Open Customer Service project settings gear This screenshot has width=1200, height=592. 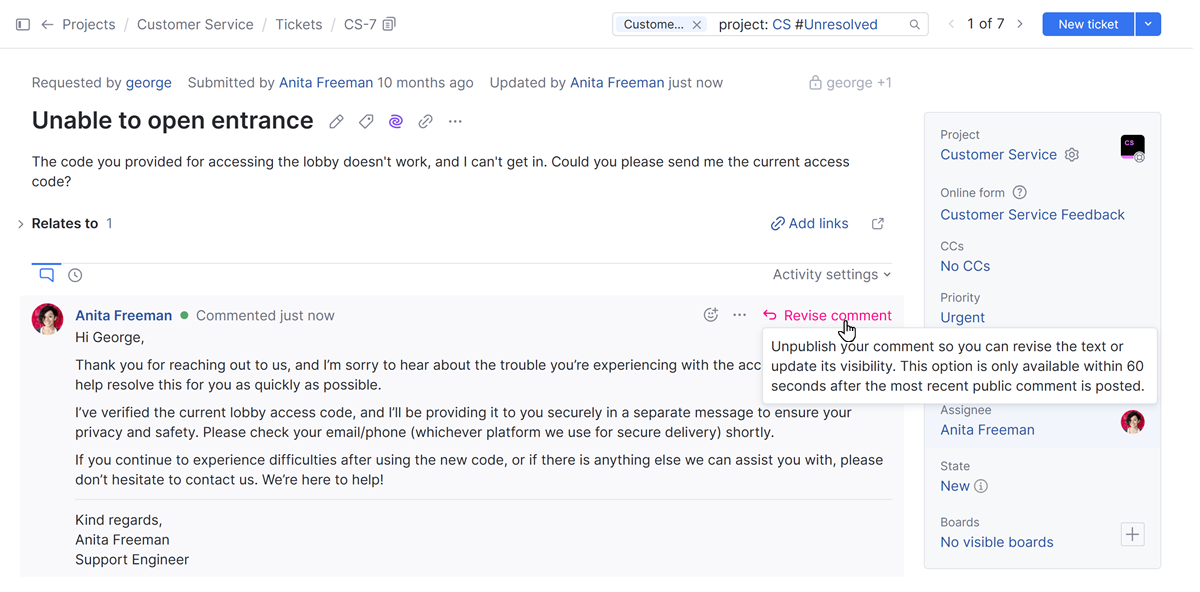[1072, 155]
